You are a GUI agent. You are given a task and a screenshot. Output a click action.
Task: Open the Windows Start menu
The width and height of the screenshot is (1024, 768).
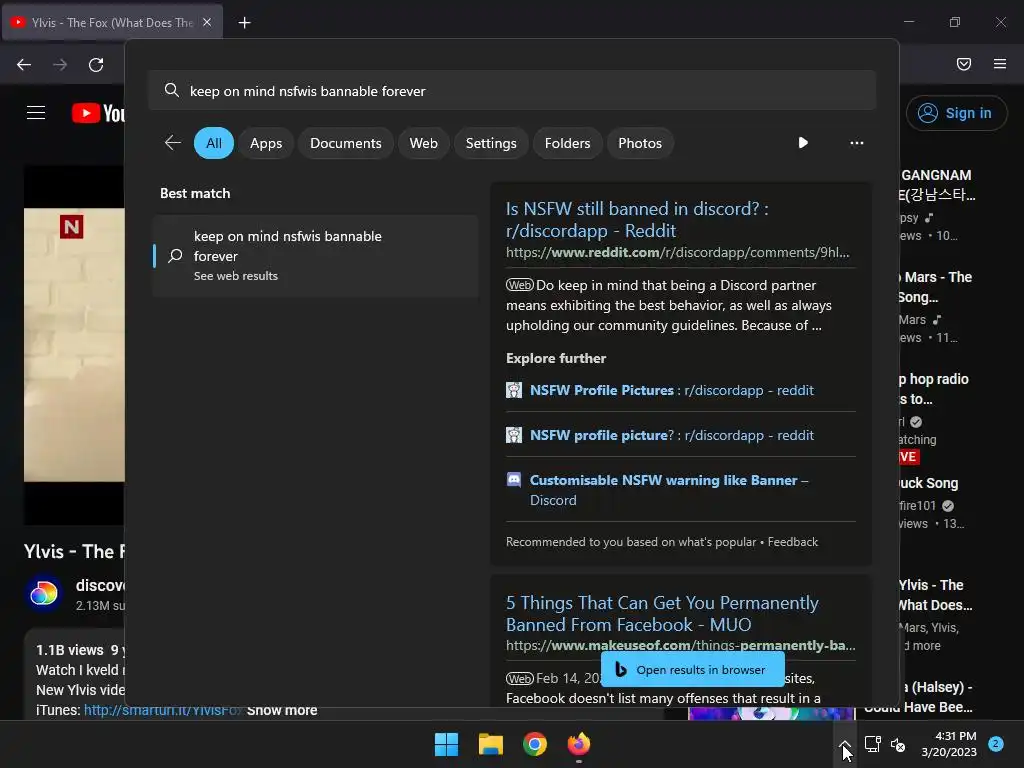447,744
